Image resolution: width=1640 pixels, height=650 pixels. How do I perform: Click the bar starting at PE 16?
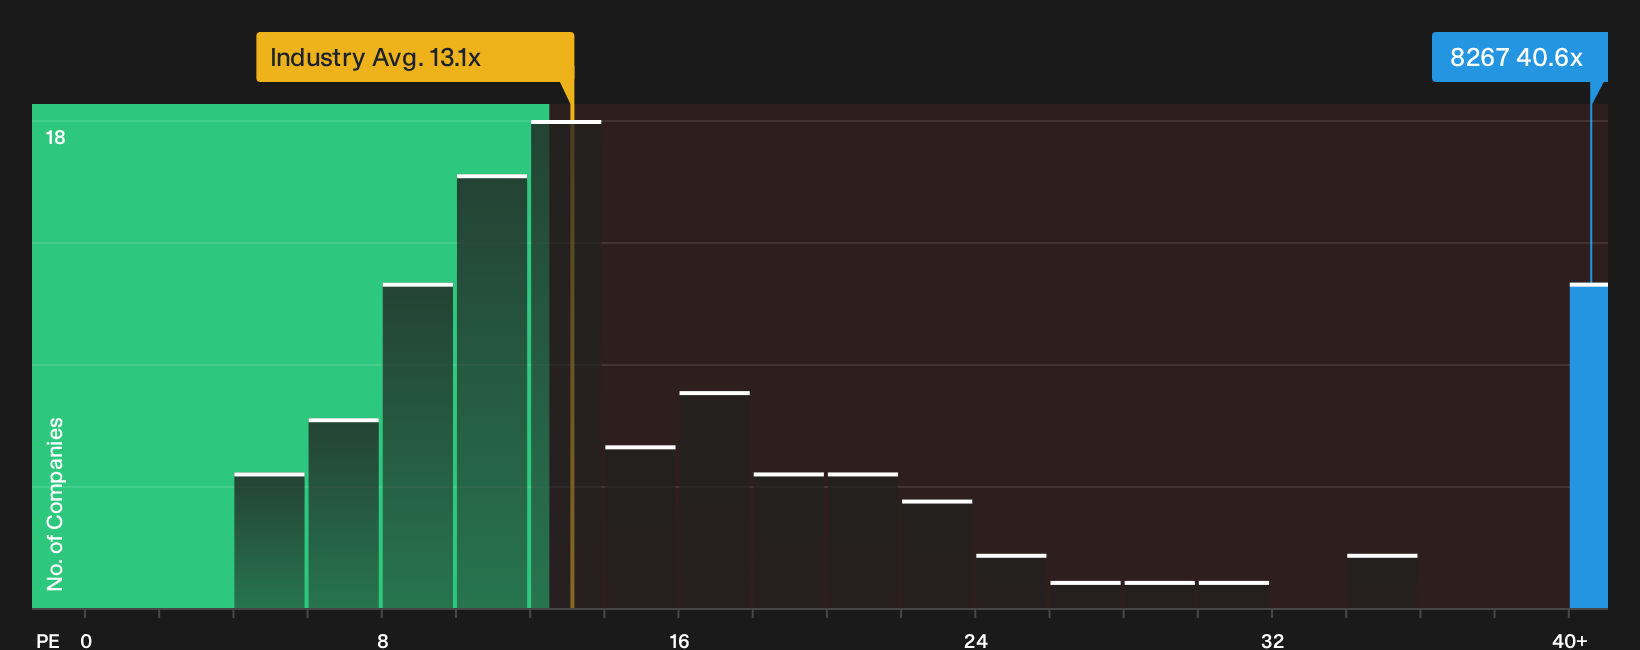point(715,500)
